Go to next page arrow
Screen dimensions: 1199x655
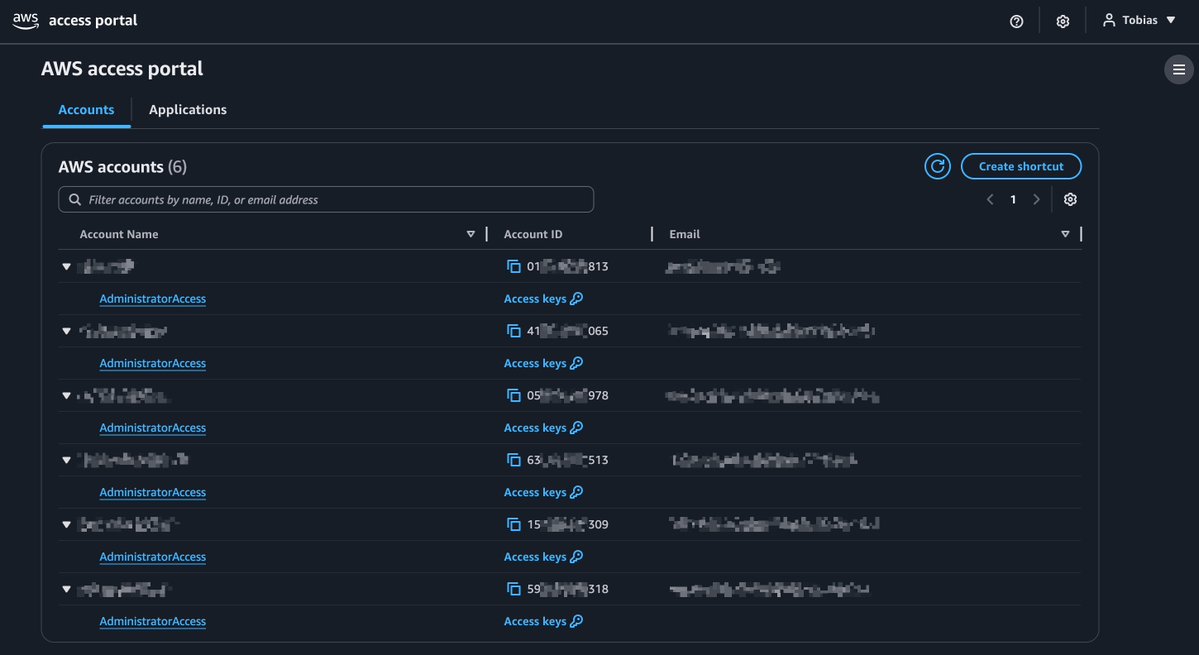(1037, 199)
